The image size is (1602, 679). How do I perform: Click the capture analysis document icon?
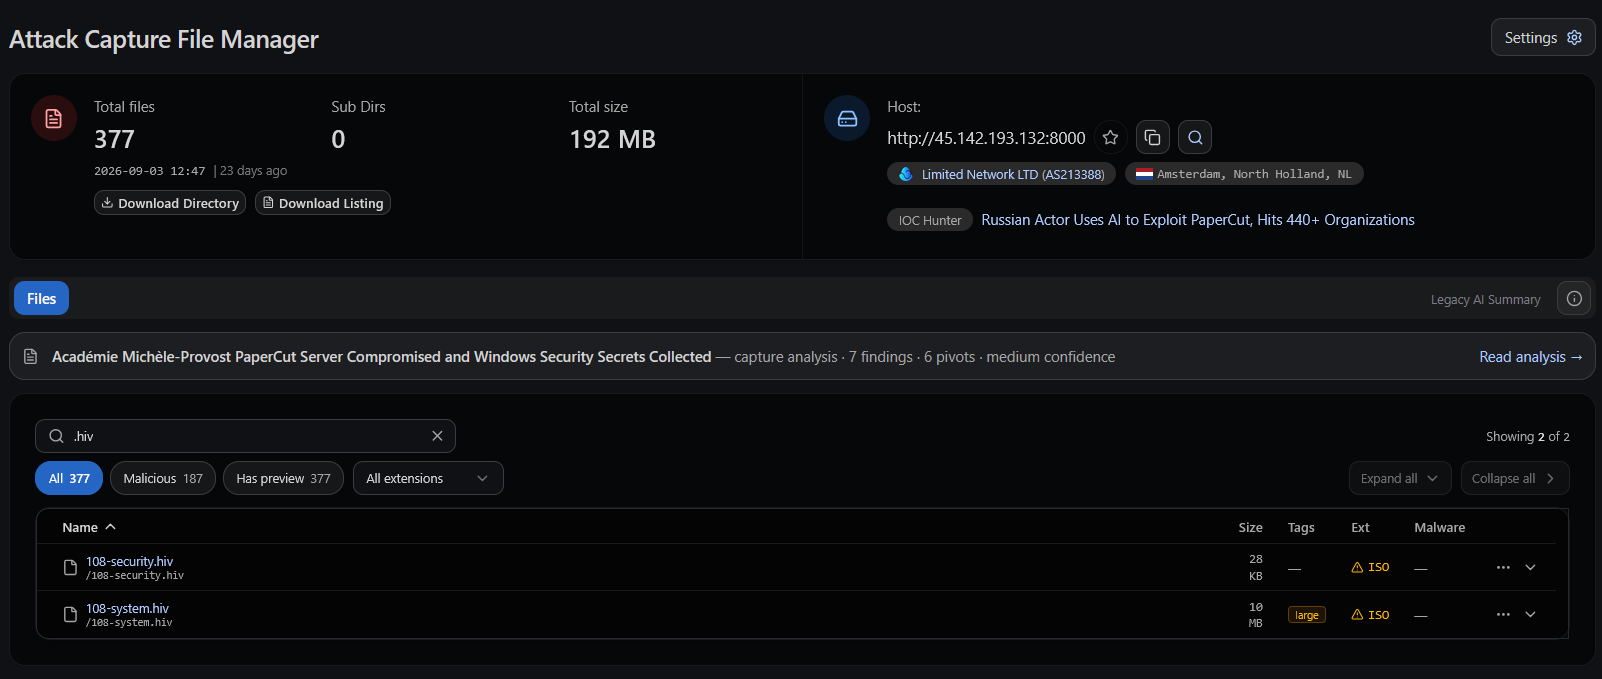tap(31, 357)
